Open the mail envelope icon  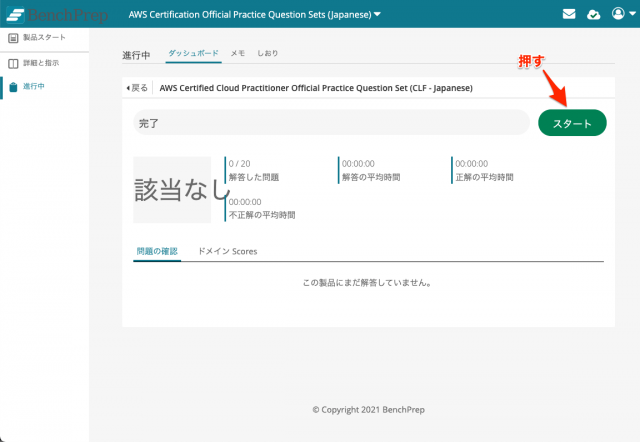pyautogui.click(x=569, y=14)
